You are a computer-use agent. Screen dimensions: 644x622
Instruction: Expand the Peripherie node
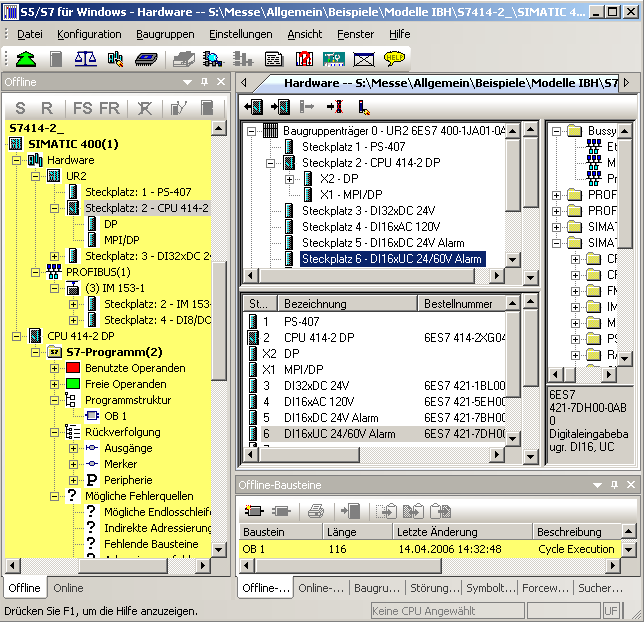(73, 480)
